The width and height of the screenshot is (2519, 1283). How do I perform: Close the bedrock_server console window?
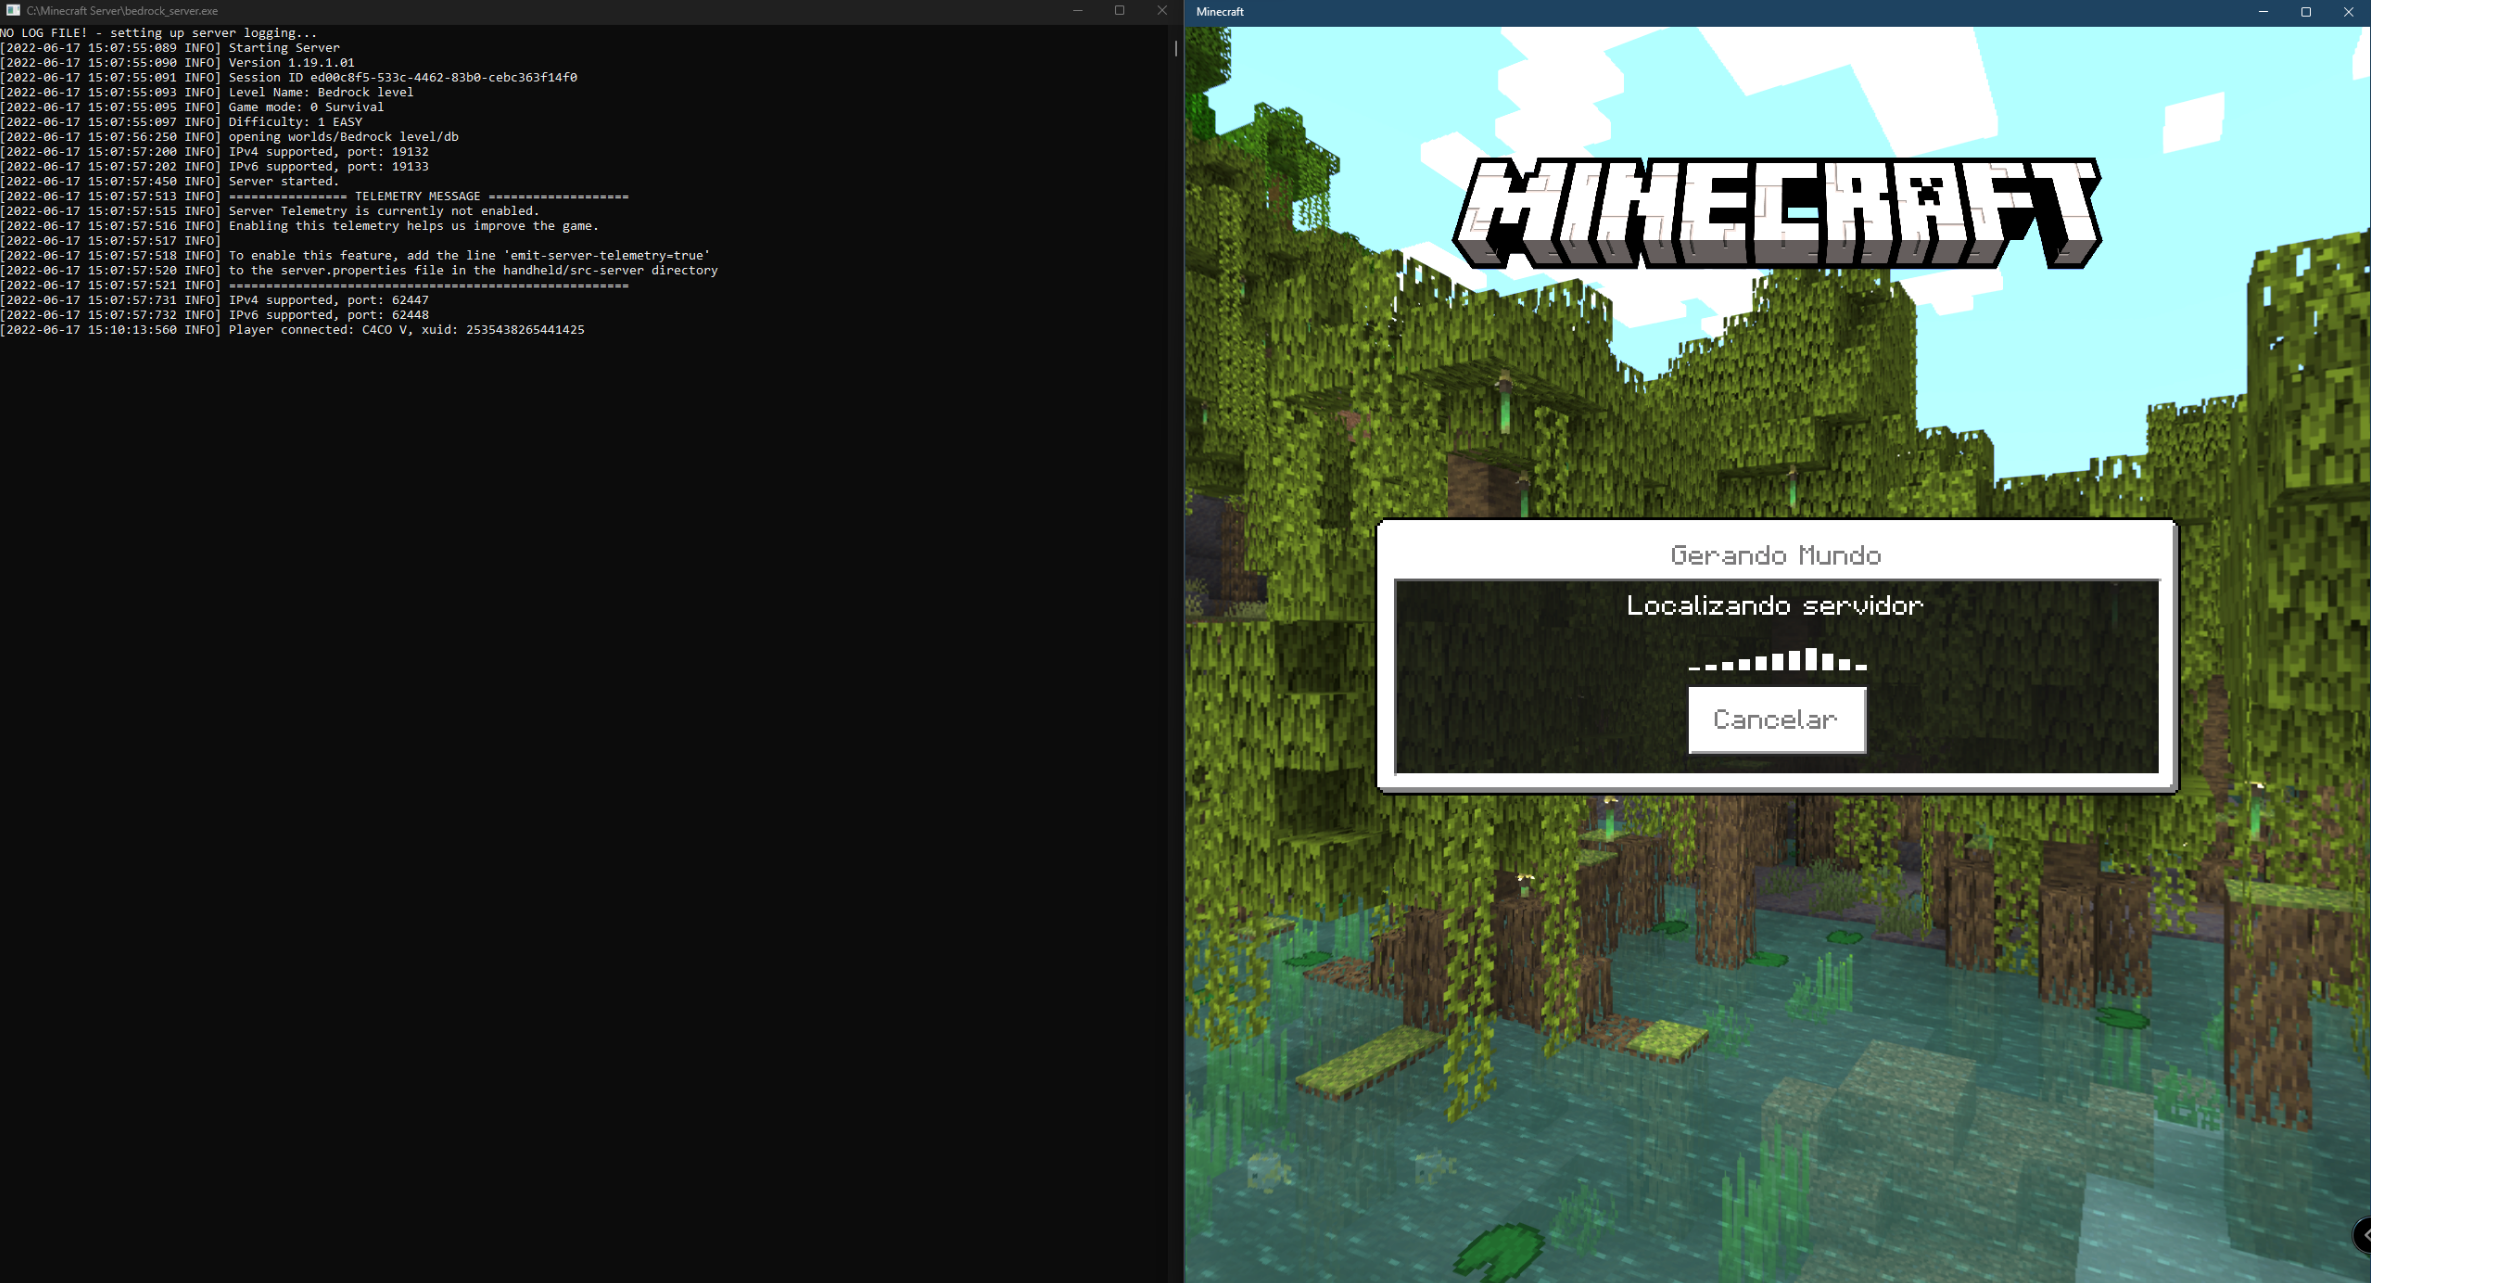point(1161,10)
